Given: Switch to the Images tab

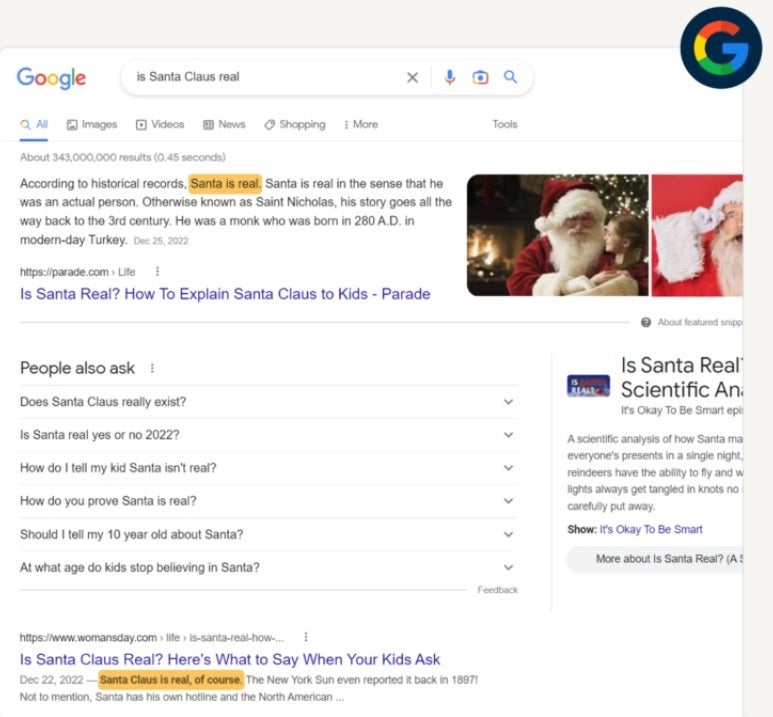Looking at the screenshot, I should click(92, 124).
